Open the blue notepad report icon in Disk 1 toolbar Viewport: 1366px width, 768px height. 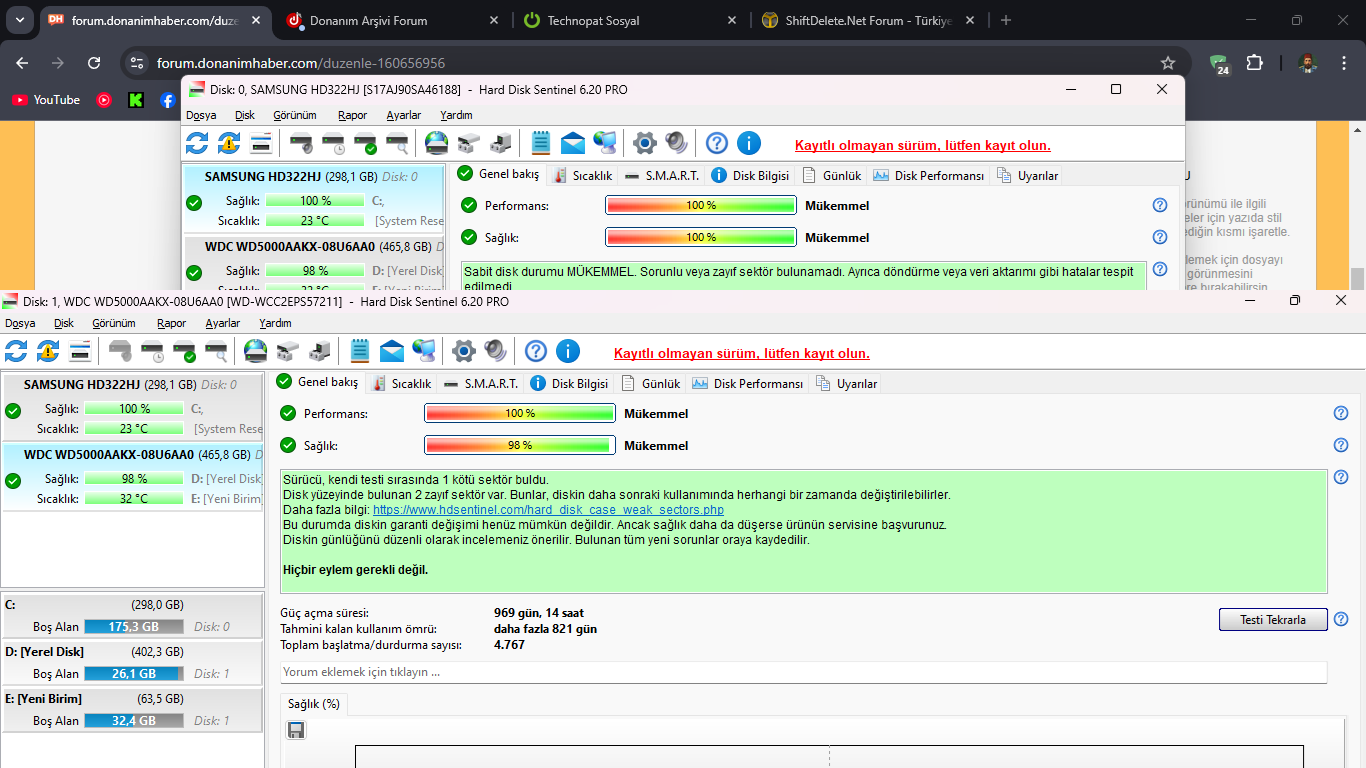360,351
